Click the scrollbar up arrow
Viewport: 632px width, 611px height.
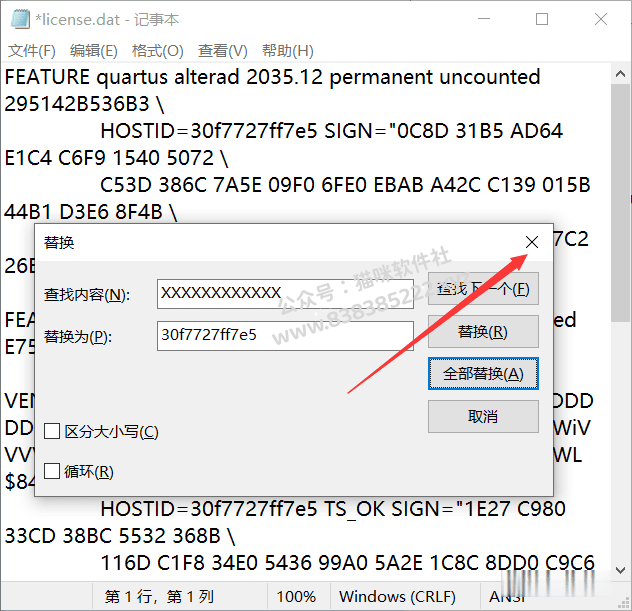(621, 74)
